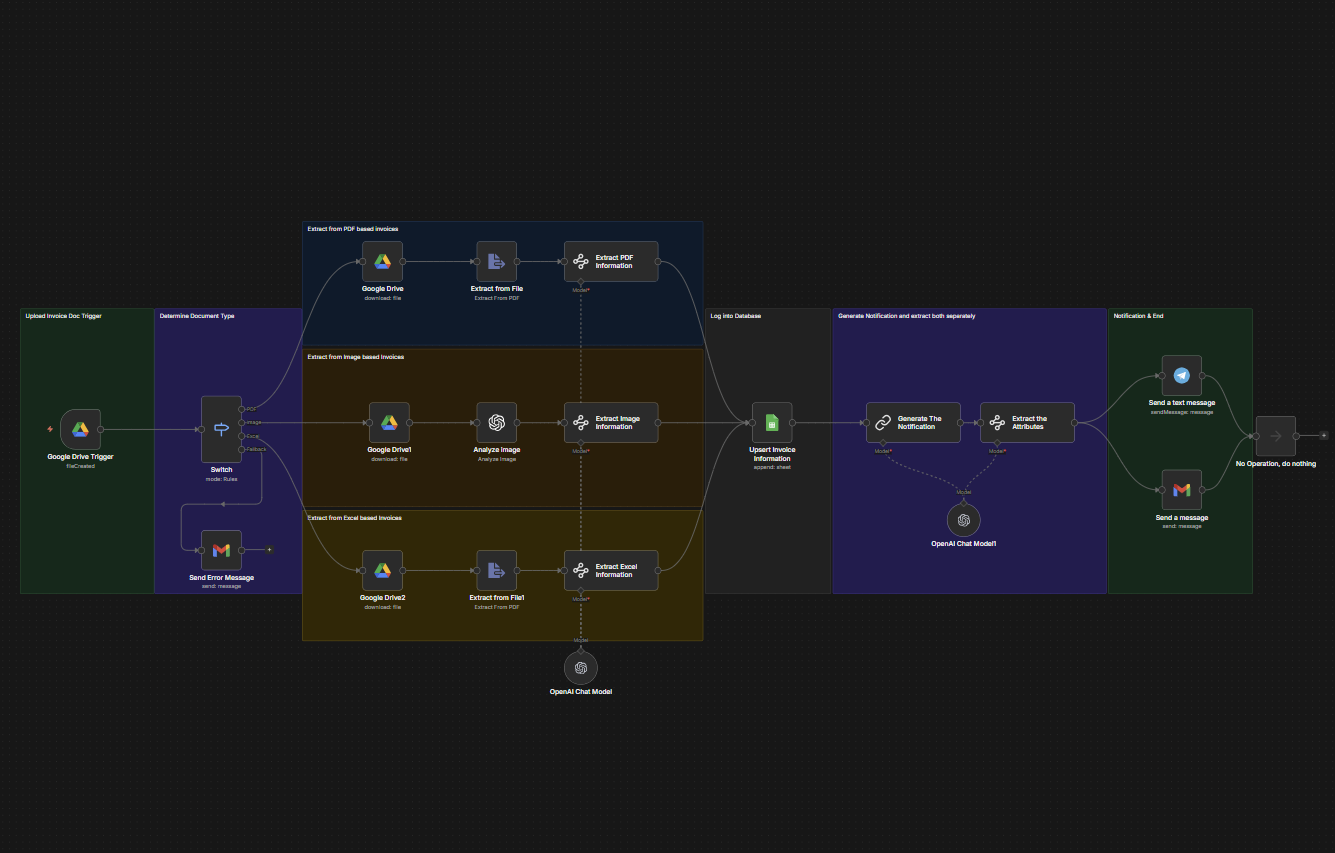Open the Telegram Send a text message node
The image size is (1335, 853).
point(1182,375)
